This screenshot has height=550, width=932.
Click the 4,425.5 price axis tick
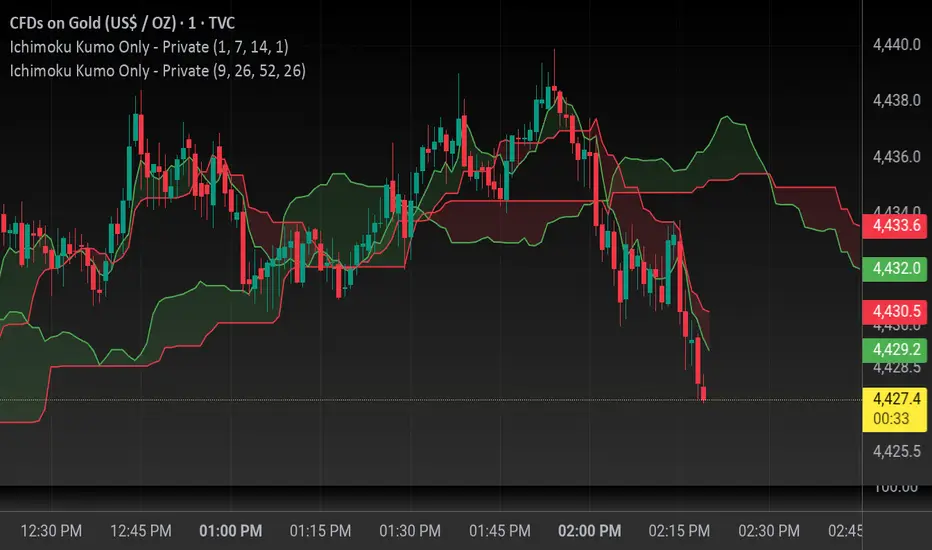pyautogui.click(x=896, y=451)
